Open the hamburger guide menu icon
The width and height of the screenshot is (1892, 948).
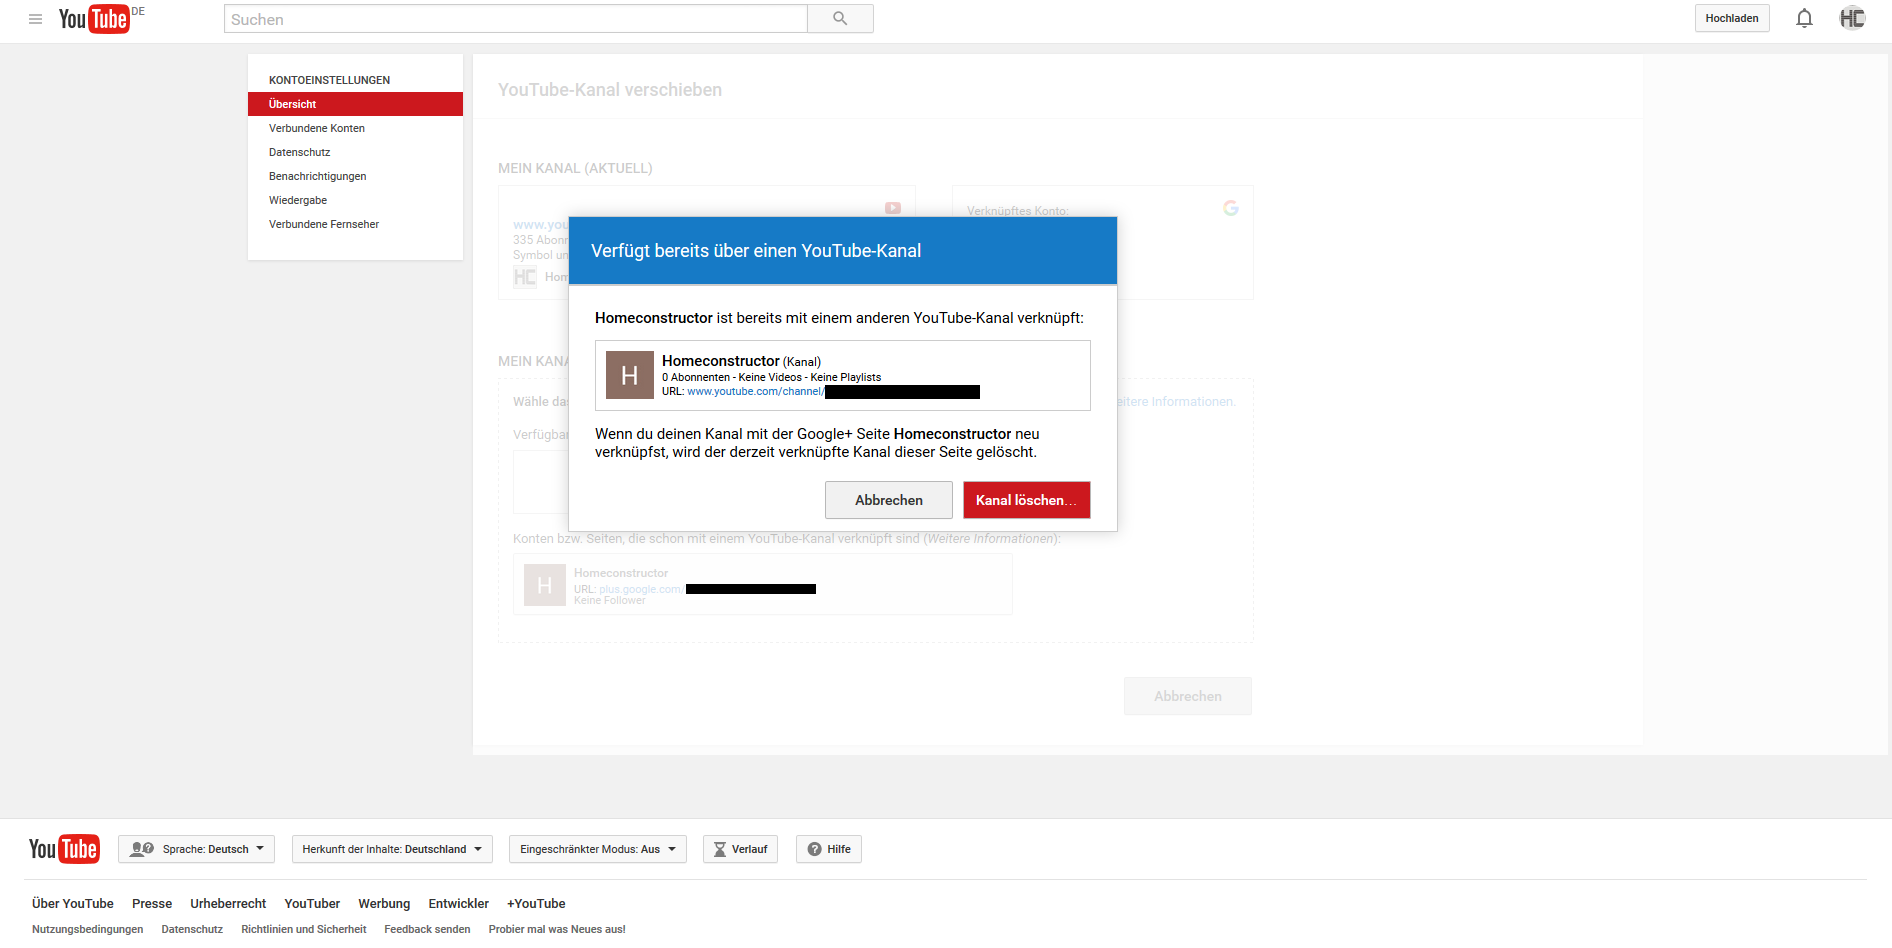(x=35, y=19)
